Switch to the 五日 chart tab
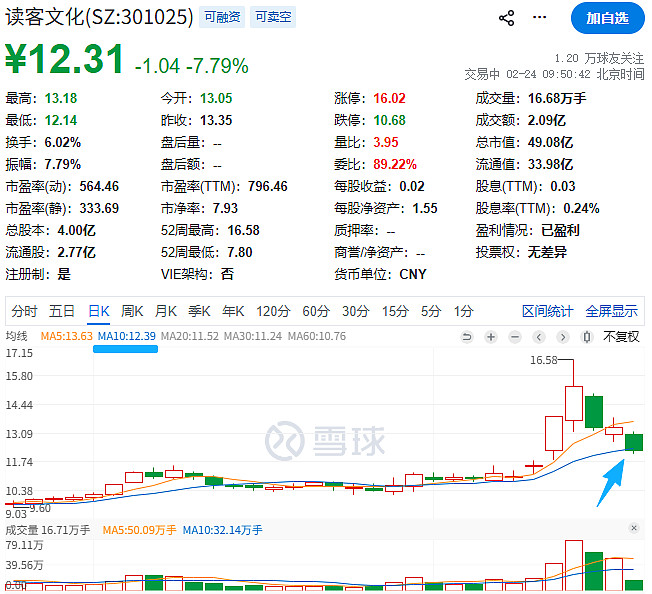Screen dimensions: 652x594 62,311
